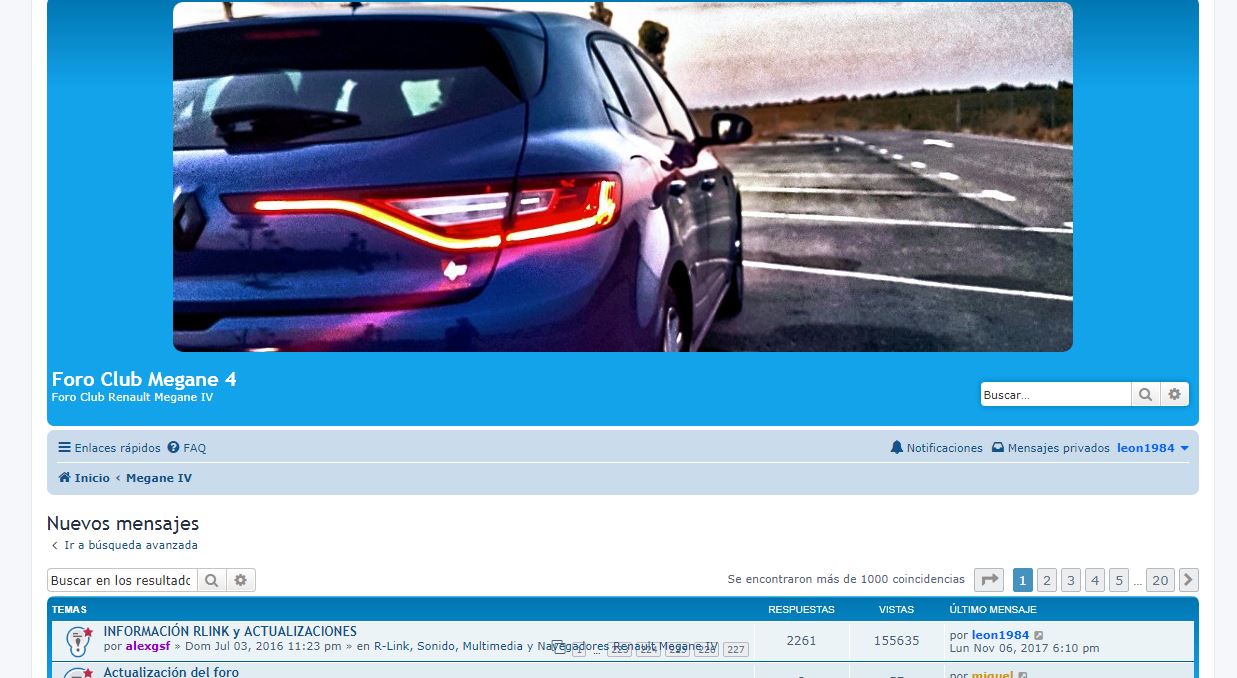This screenshot has height=678, width=1237.
Task: Click results advanced search gear button
Action: click(x=241, y=580)
